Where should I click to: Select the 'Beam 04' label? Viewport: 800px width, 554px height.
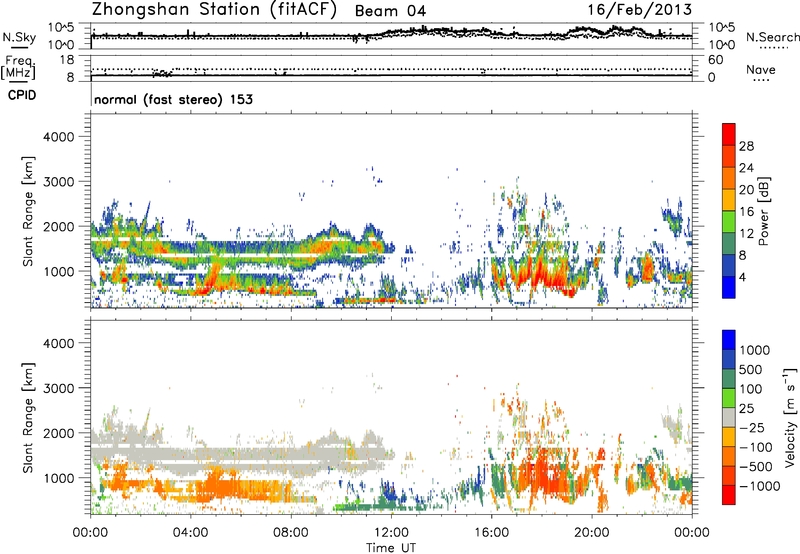pos(390,11)
